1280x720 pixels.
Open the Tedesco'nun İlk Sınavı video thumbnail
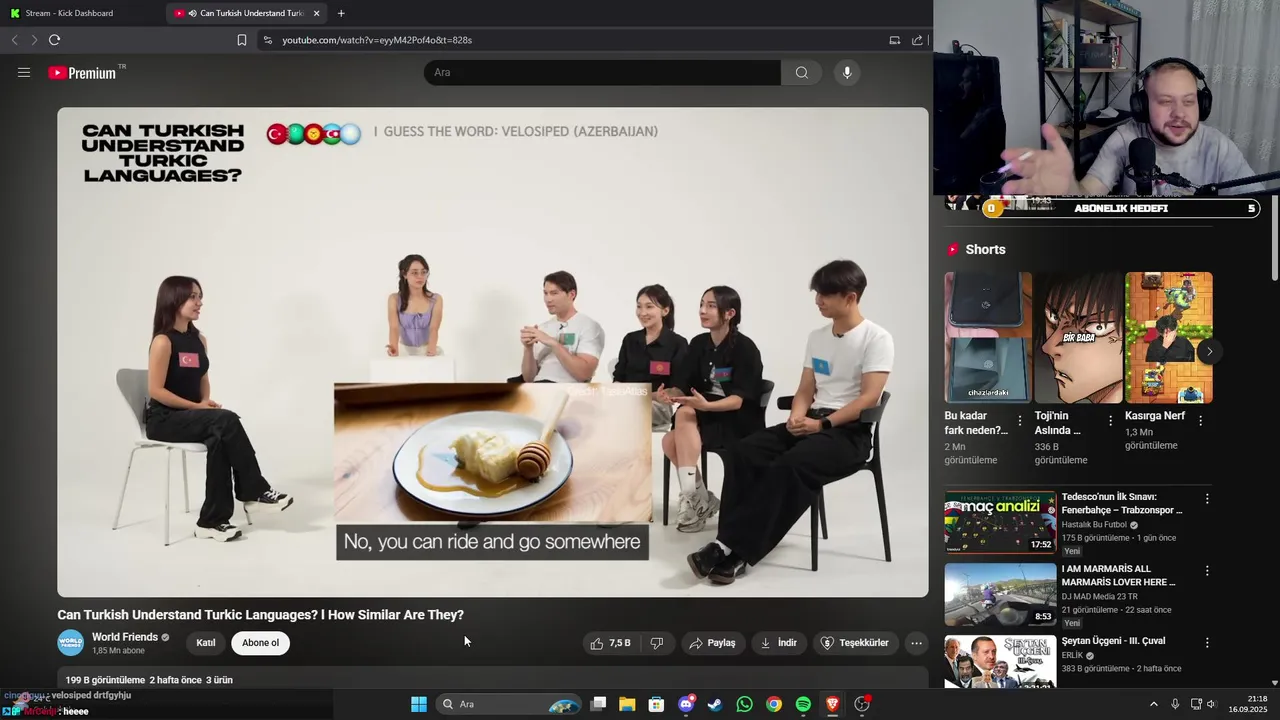pos(1000,522)
